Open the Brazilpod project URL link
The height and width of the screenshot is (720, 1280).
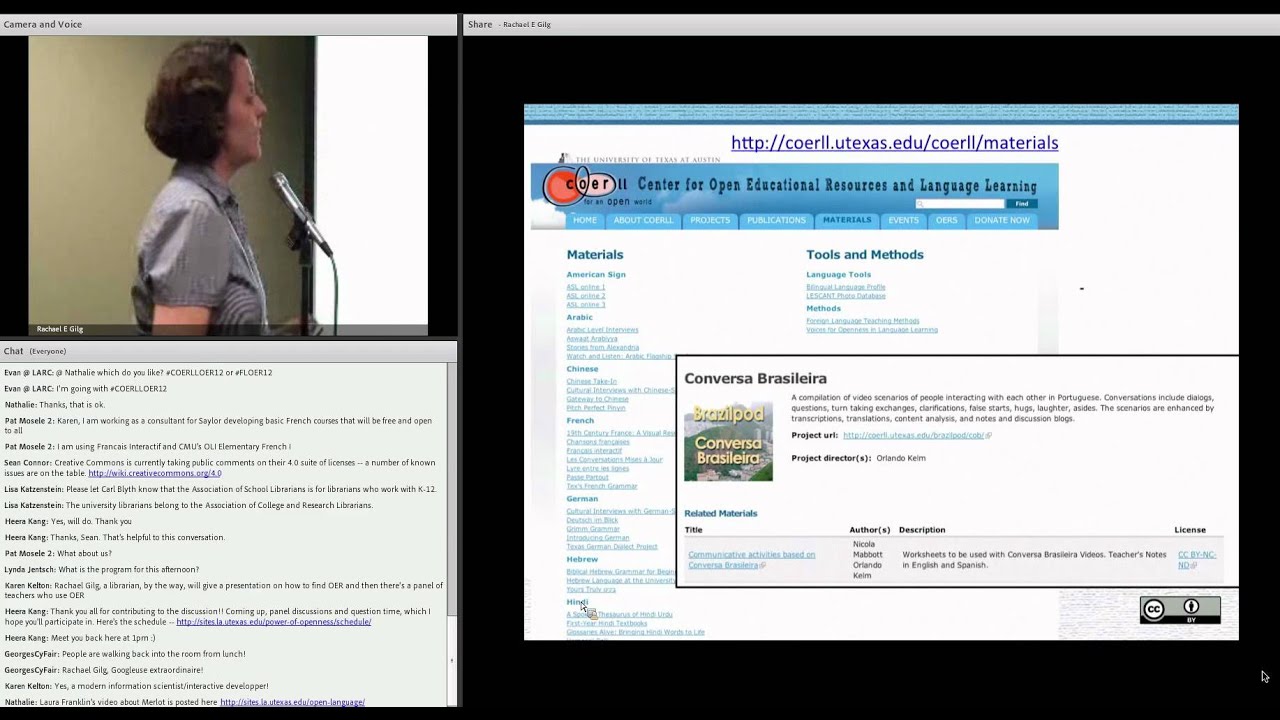coord(915,435)
